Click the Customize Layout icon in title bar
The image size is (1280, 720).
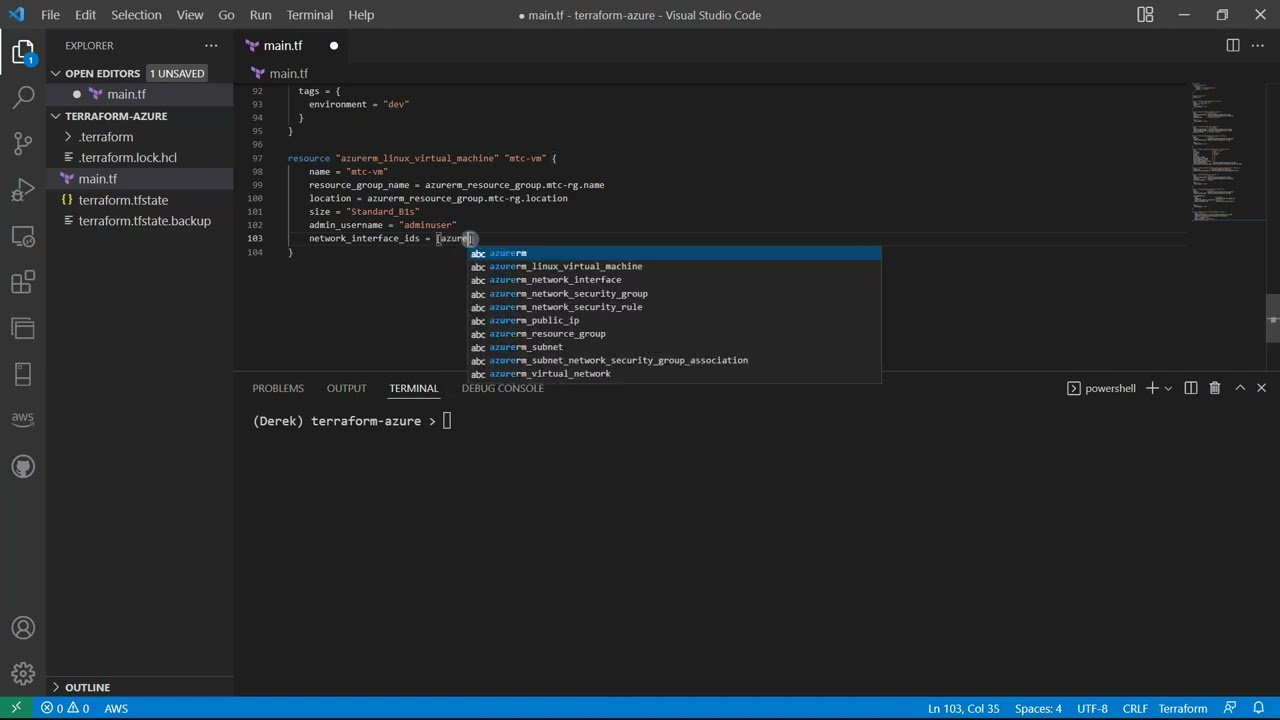point(1145,14)
